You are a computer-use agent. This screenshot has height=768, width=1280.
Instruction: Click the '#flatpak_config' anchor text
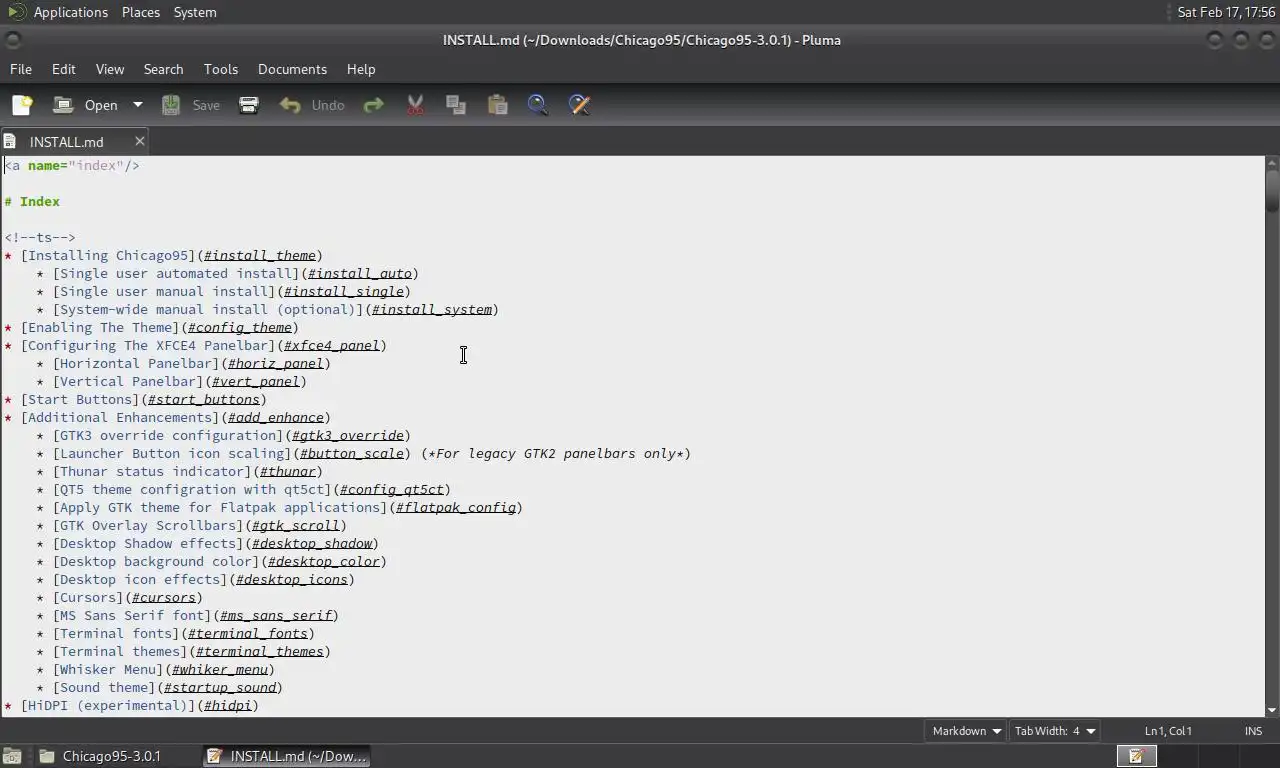pyautogui.click(x=456, y=508)
